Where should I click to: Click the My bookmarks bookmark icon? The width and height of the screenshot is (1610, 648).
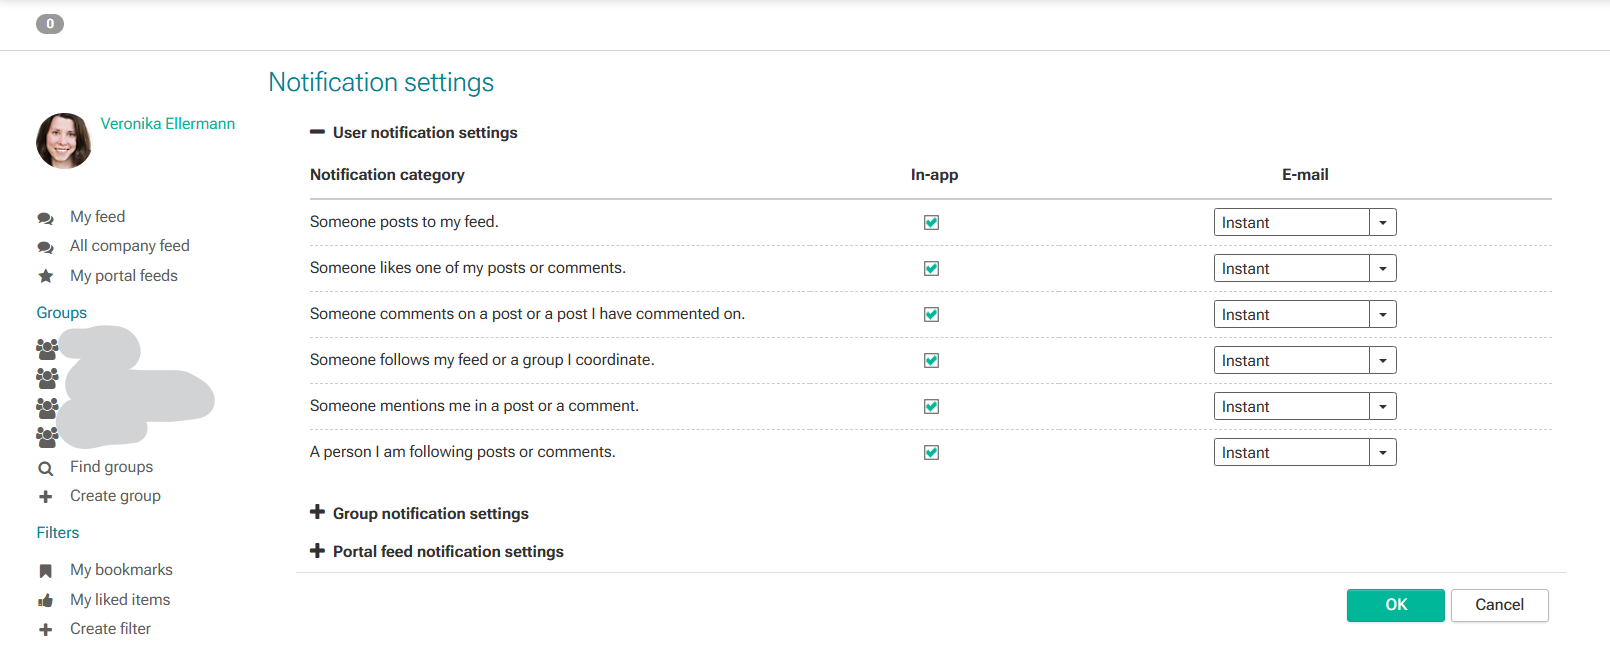pos(45,571)
